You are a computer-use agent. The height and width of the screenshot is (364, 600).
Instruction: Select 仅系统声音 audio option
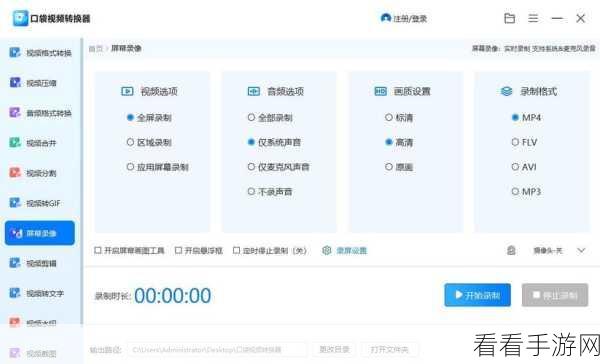coord(274,142)
